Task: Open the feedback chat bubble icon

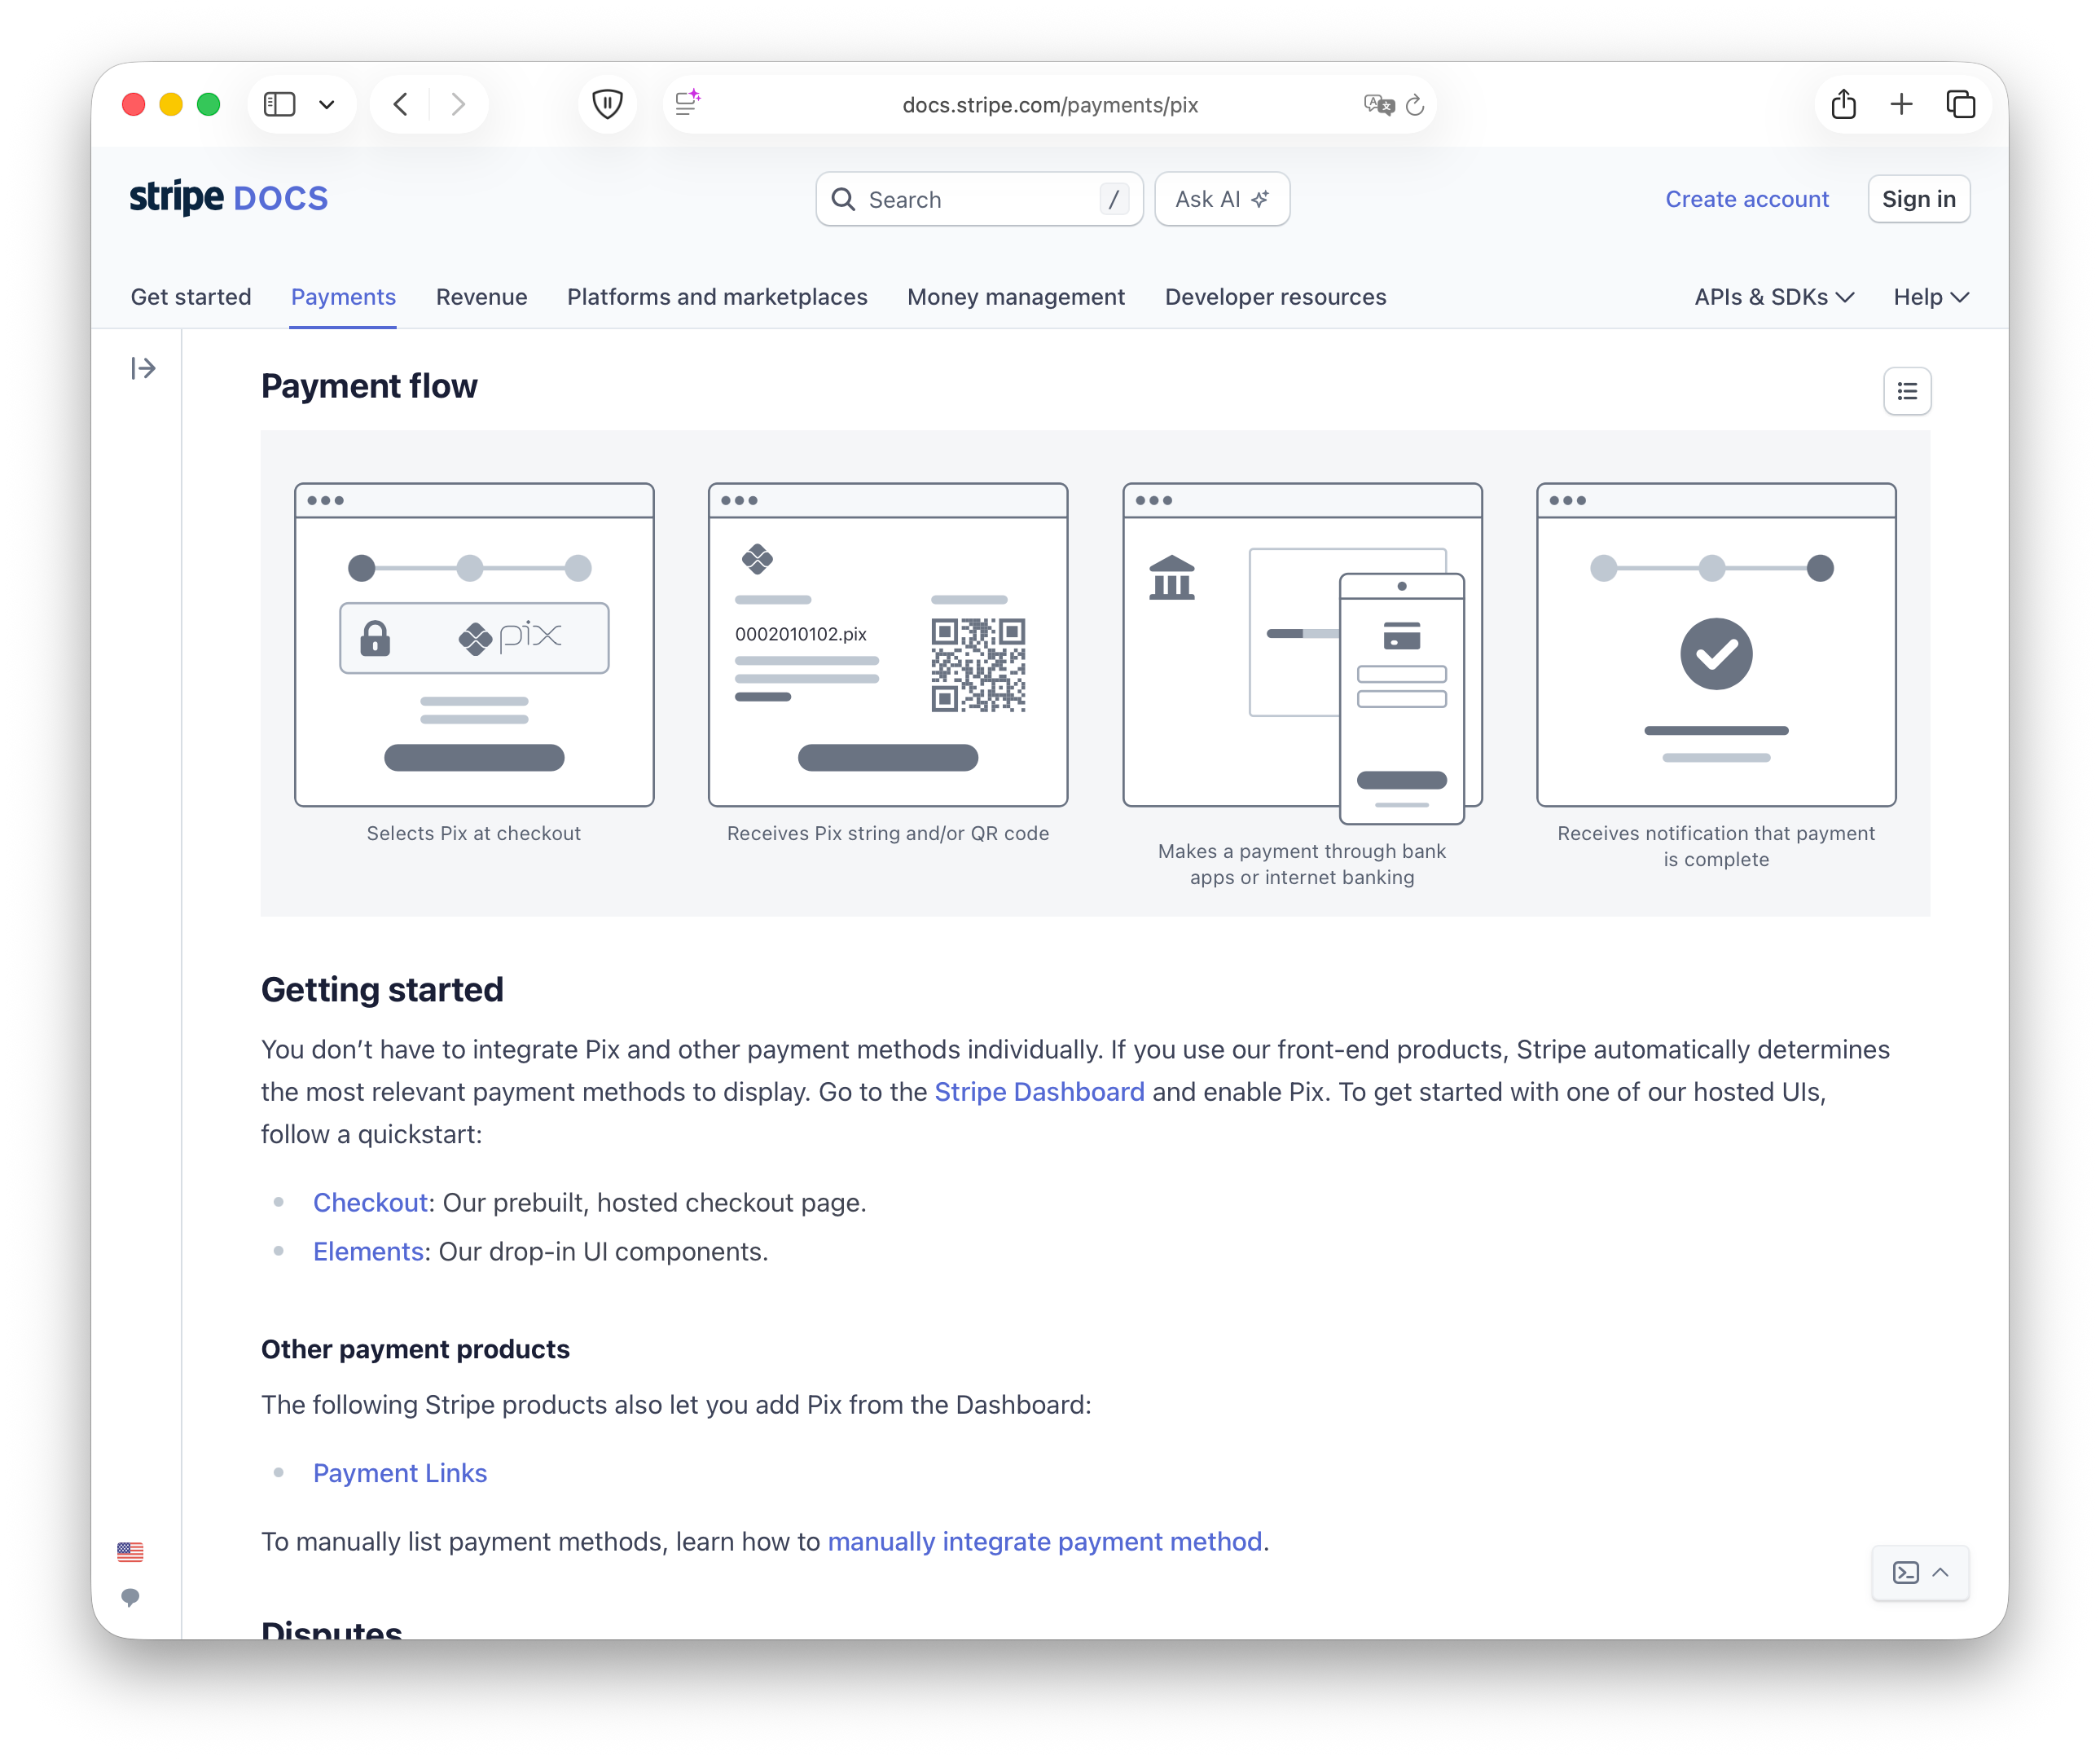Action: coord(130,1596)
